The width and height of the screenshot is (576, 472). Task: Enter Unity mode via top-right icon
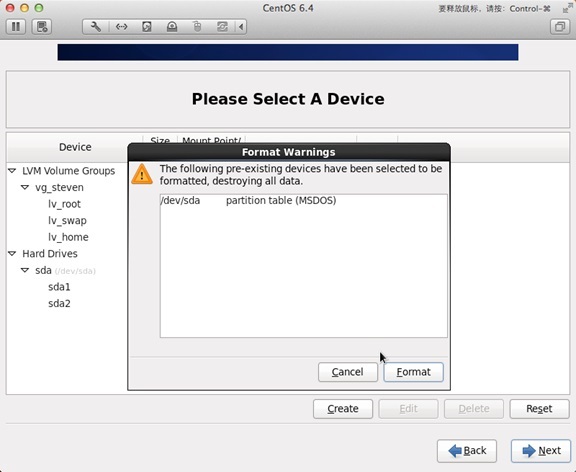coord(560,27)
